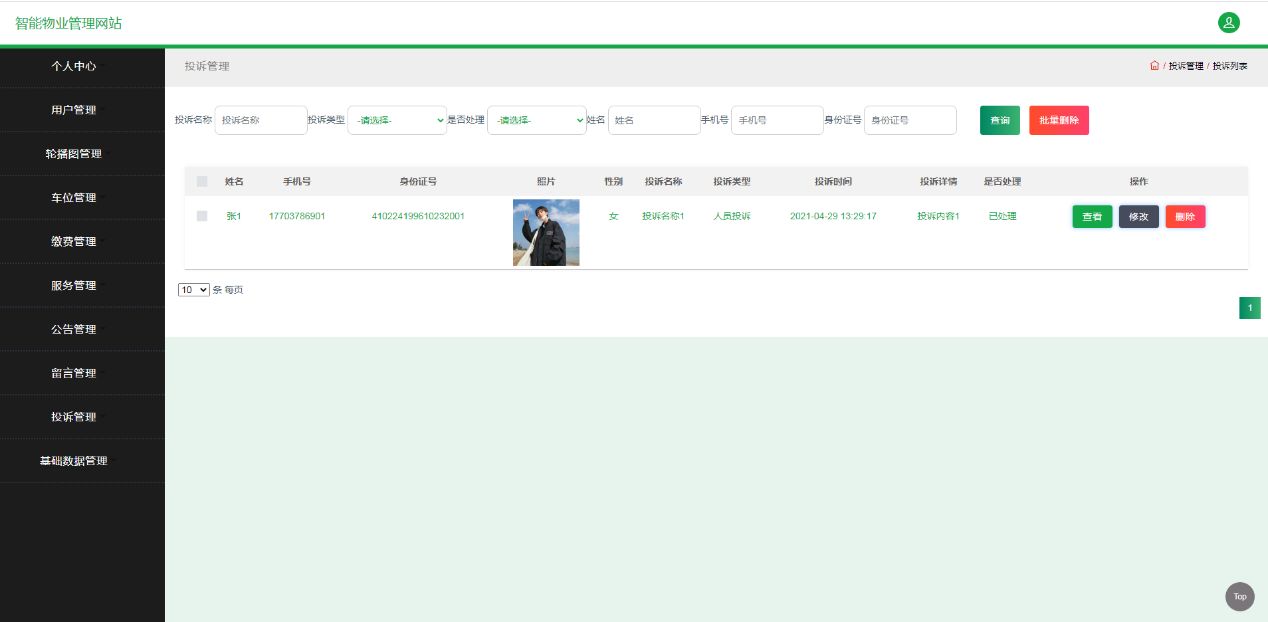The height and width of the screenshot is (622, 1268).
Task: Click the red 批量删除 button
Action: coord(1059,120)
